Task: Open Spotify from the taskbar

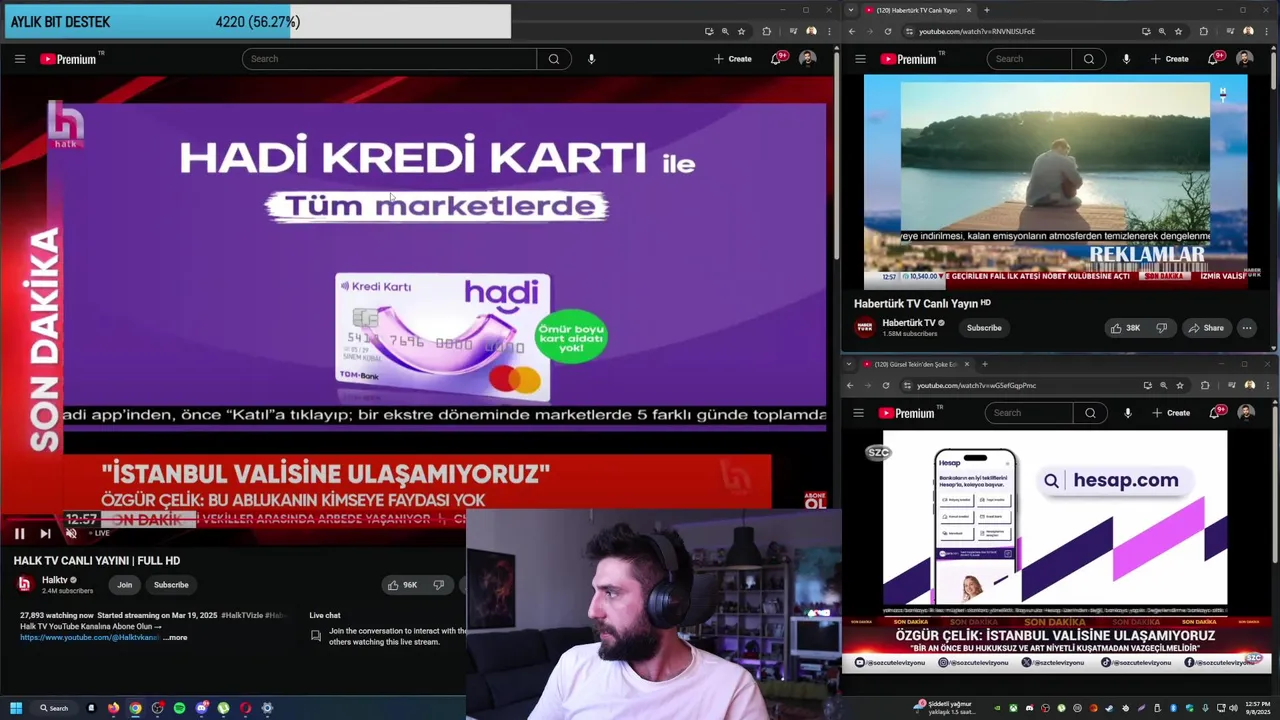Action: coord(179,708)
